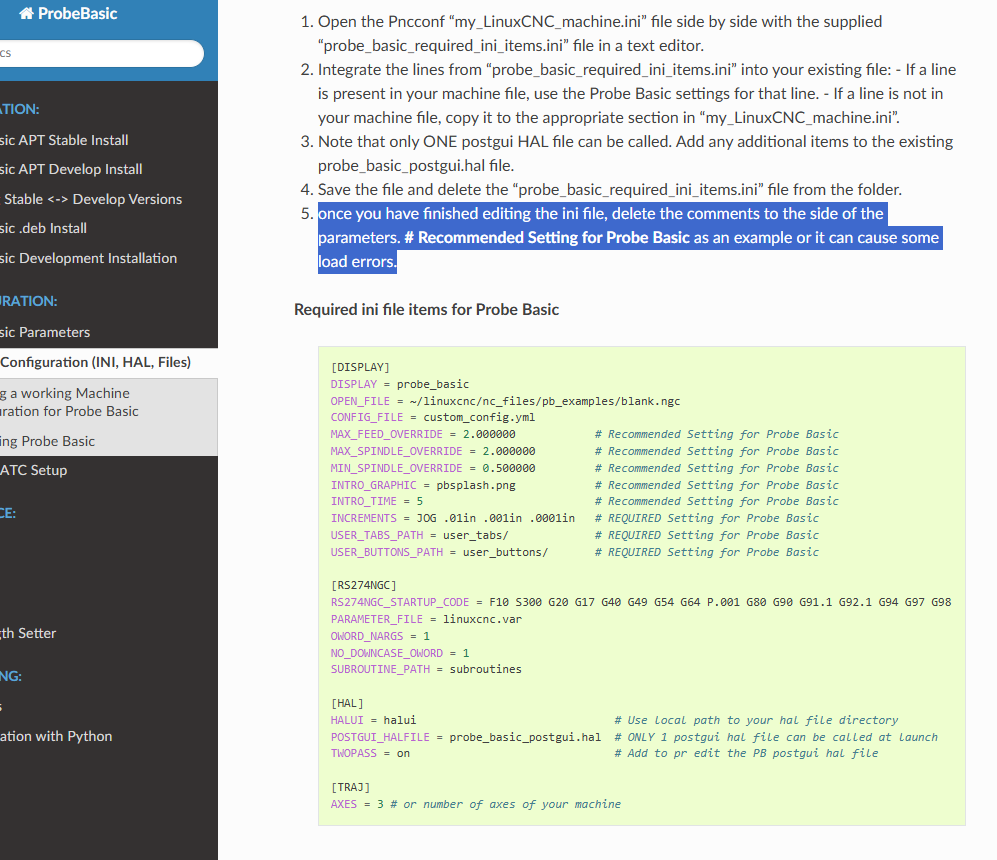Select Configuration (INI, HAL, Files) entry
The image size is (997, 860).
click(95, 362)
